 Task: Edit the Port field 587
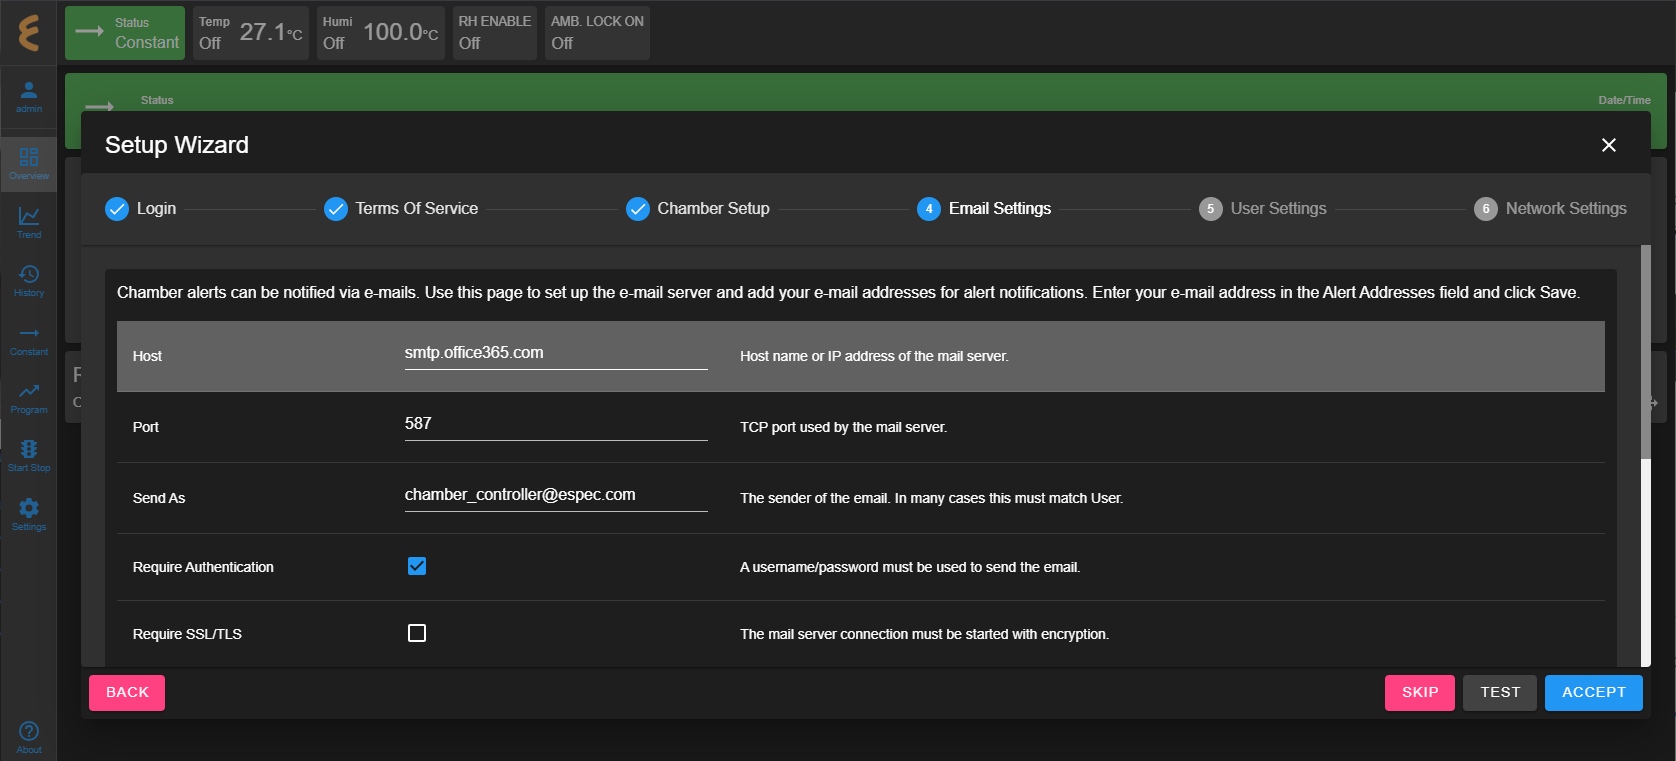[x=556, y=425]
